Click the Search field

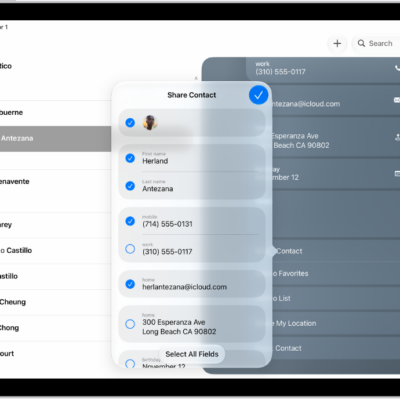(376, 43)
